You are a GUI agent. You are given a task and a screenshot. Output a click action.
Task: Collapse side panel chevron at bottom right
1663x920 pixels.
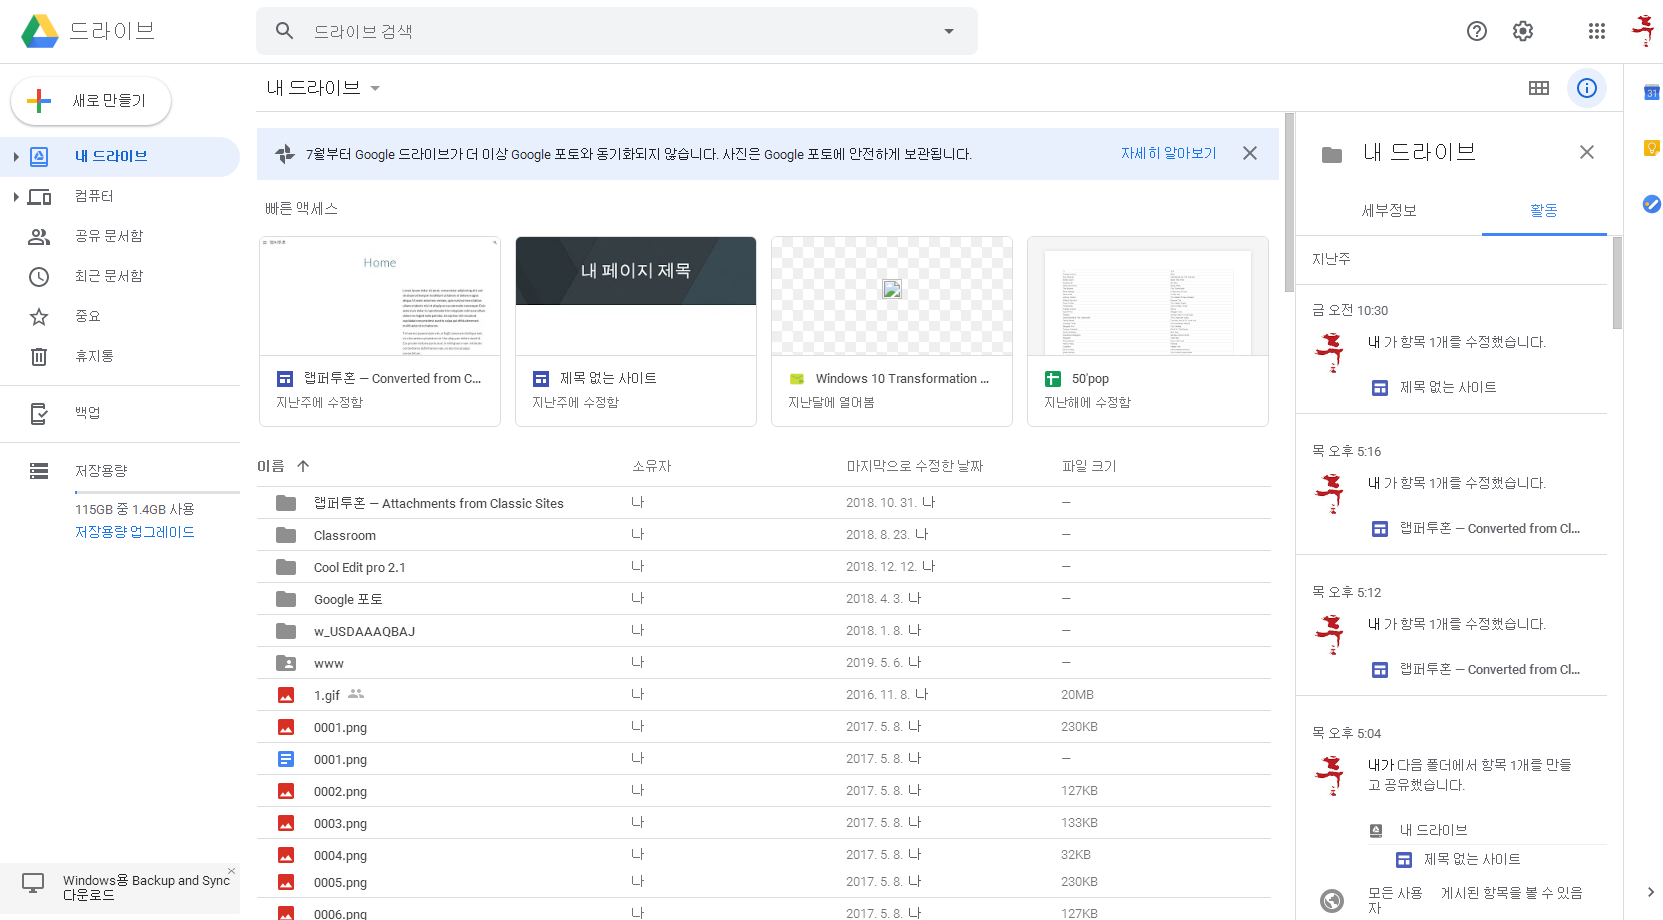point(1650,892)
